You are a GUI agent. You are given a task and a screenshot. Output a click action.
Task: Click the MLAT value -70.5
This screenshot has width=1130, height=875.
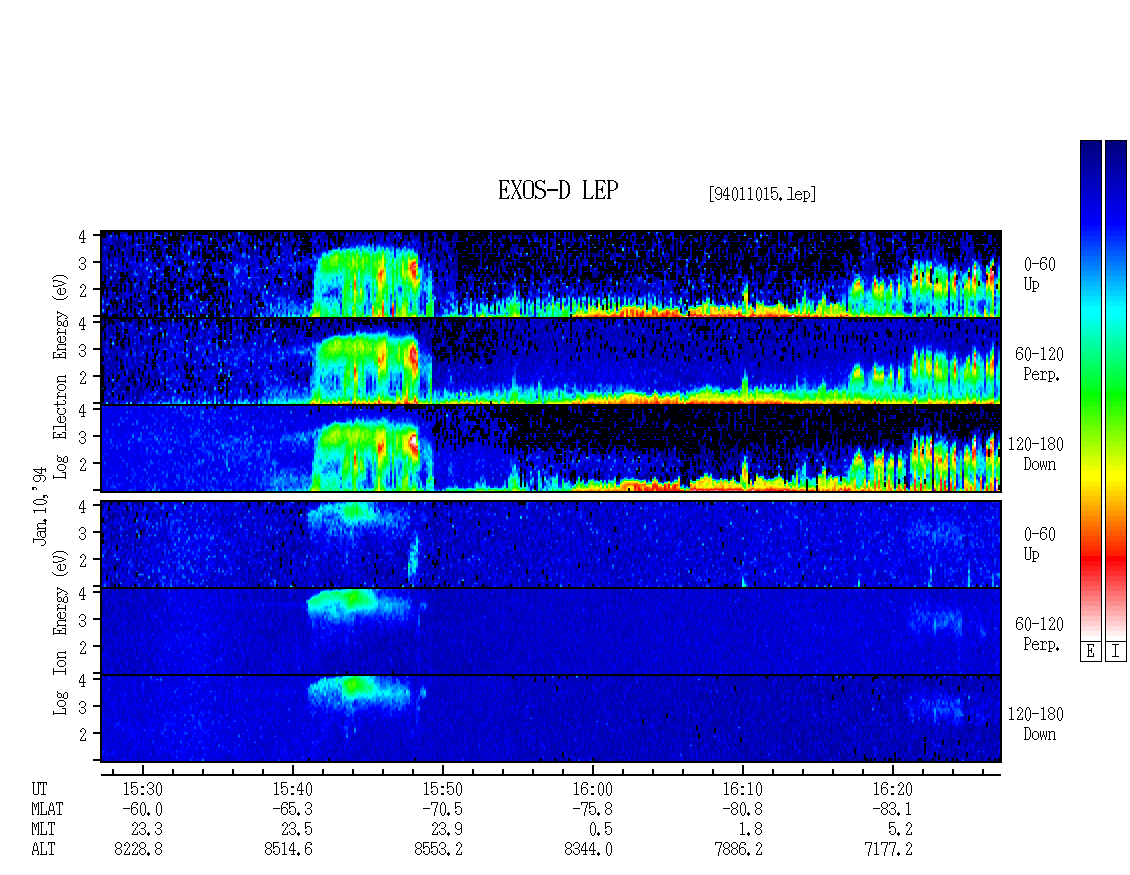[442, 809]
